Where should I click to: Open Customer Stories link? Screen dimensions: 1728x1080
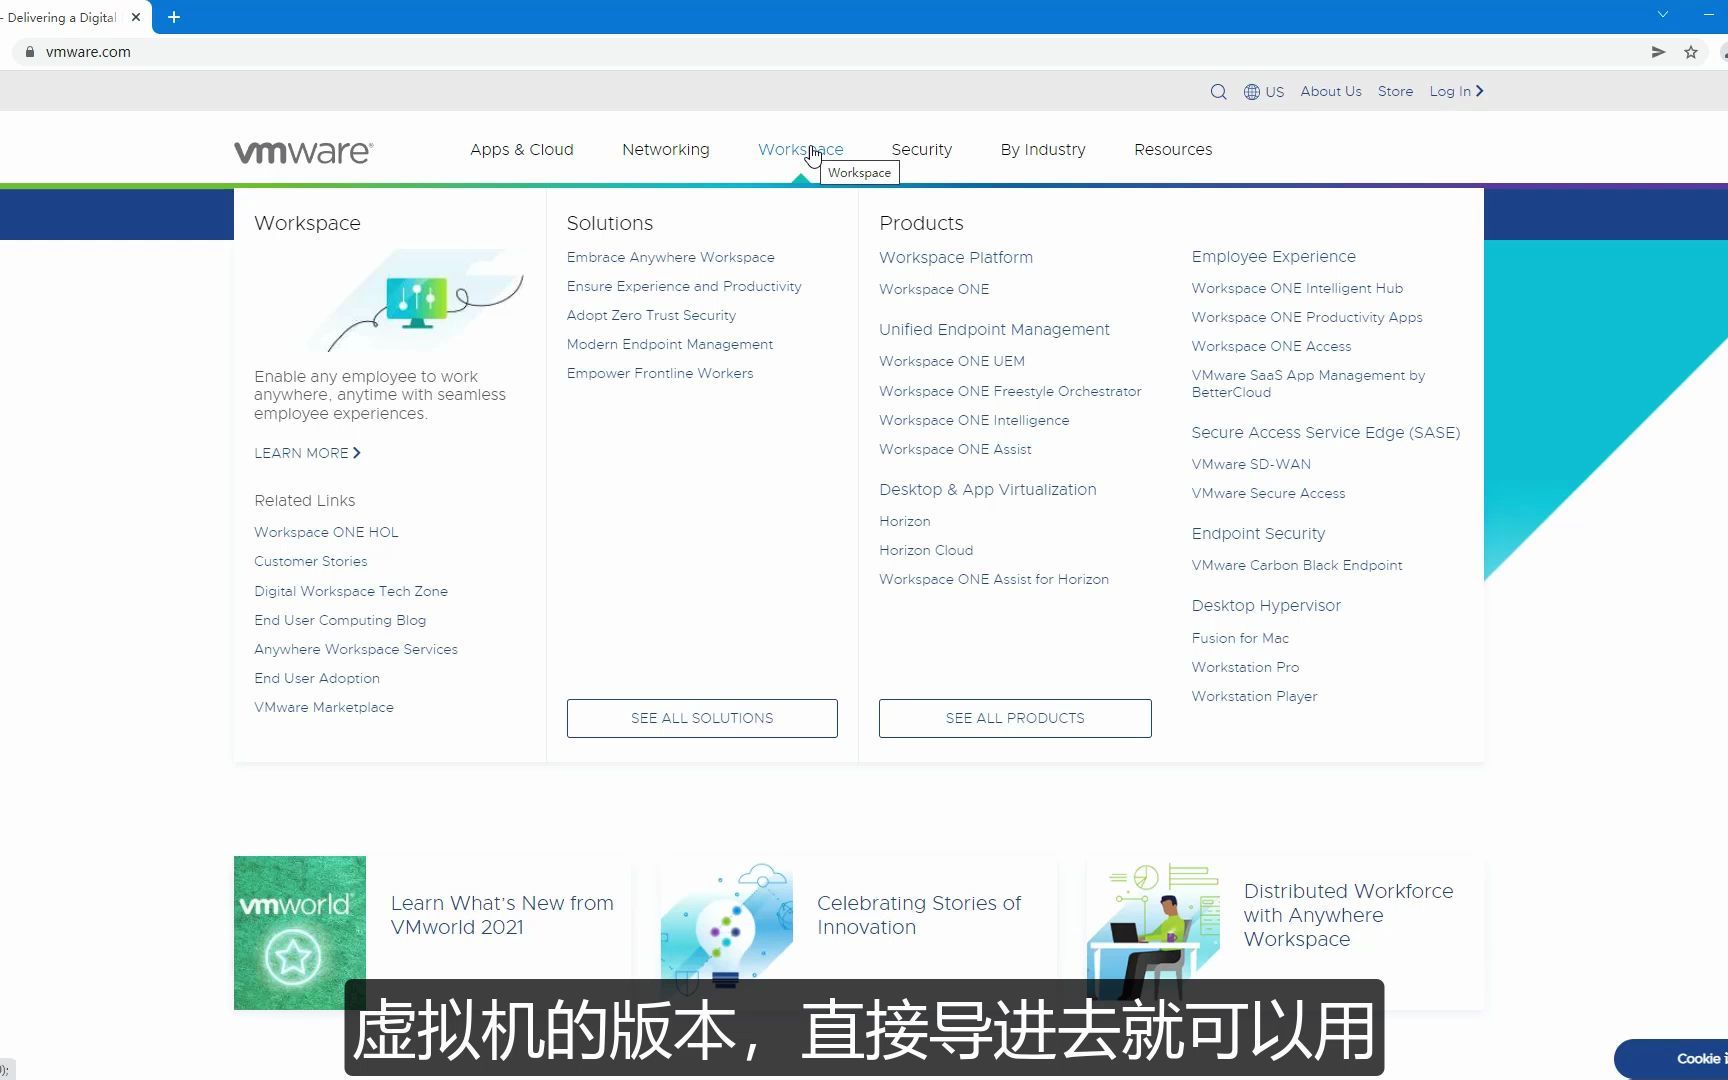(x=311, y=561)
